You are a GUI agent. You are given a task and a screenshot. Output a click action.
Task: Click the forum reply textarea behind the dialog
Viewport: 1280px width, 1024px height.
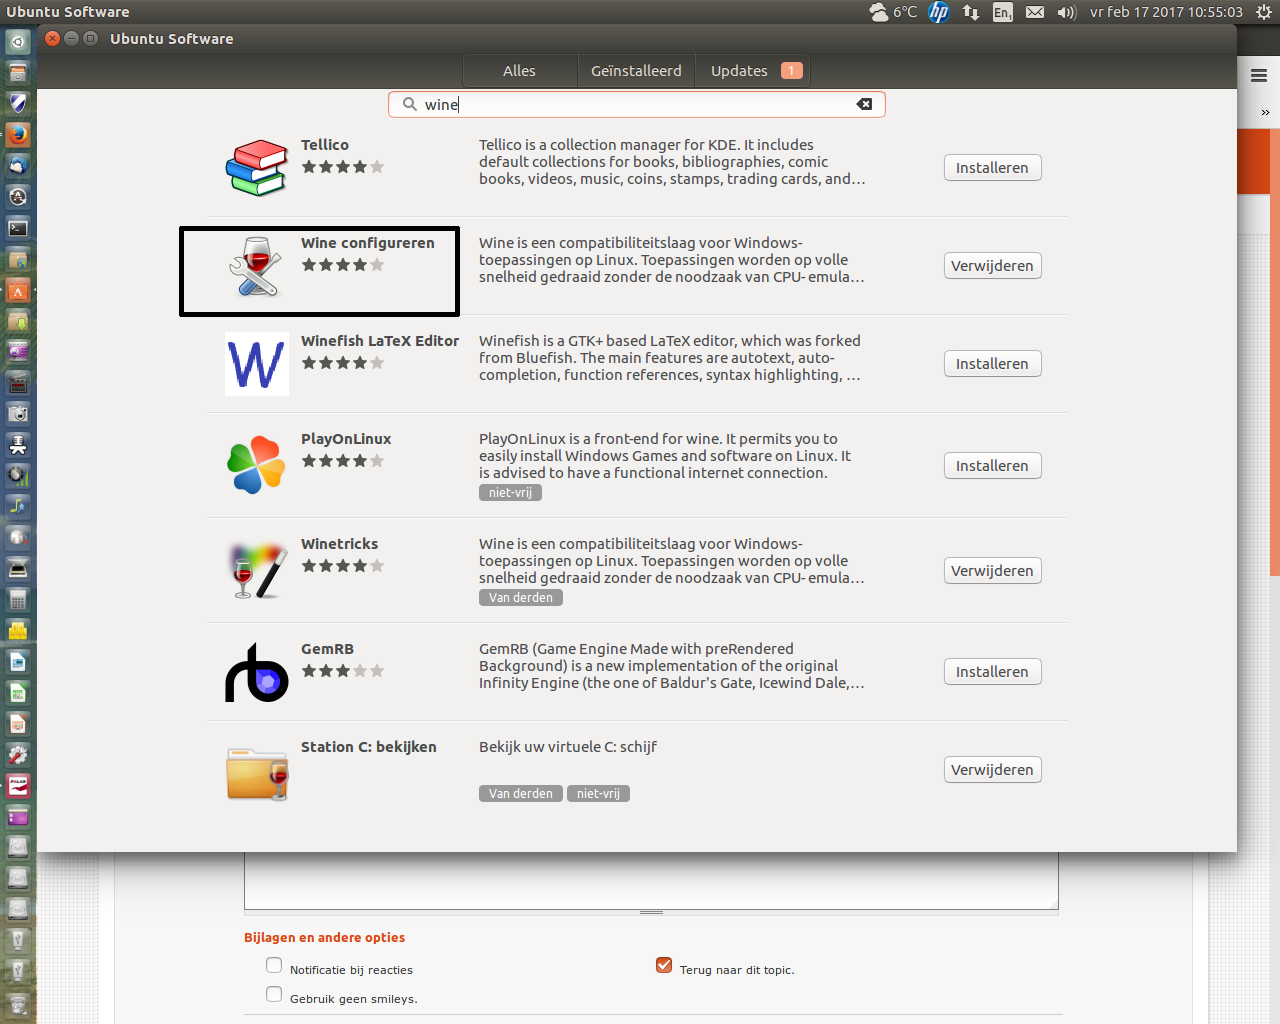tap(651, 879)
